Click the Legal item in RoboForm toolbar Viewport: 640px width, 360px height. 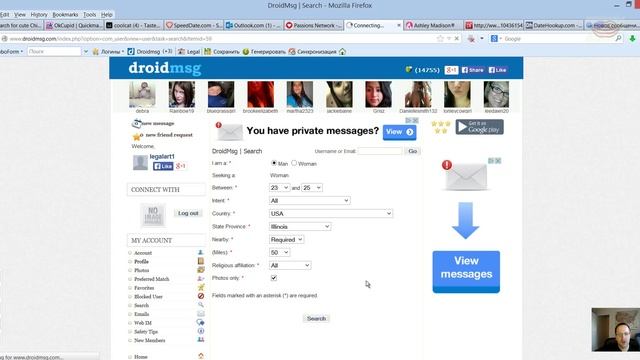point(189,51)
